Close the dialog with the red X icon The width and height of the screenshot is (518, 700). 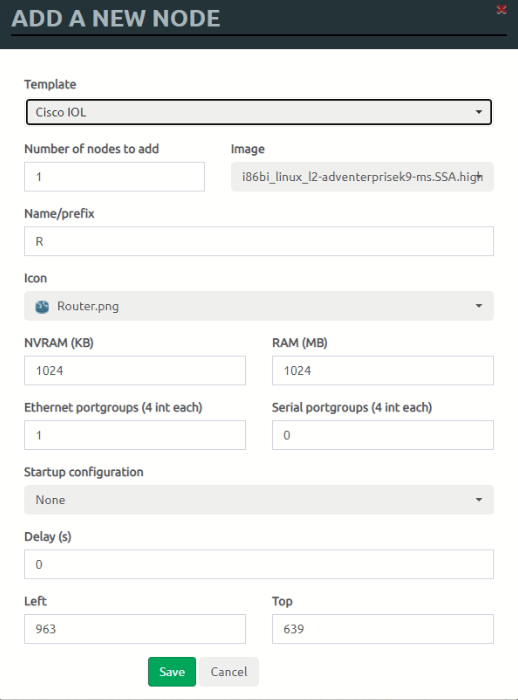[x=501, y=9]
